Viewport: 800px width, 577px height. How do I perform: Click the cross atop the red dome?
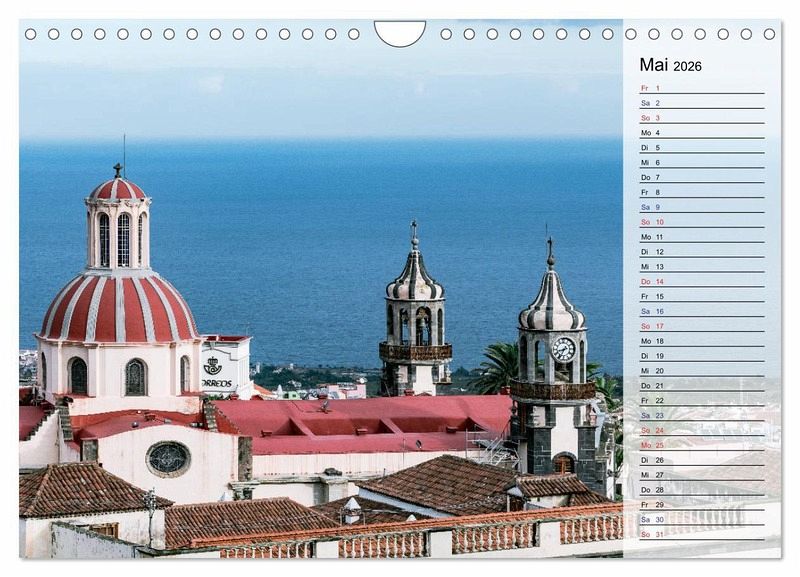click(118, 169)
